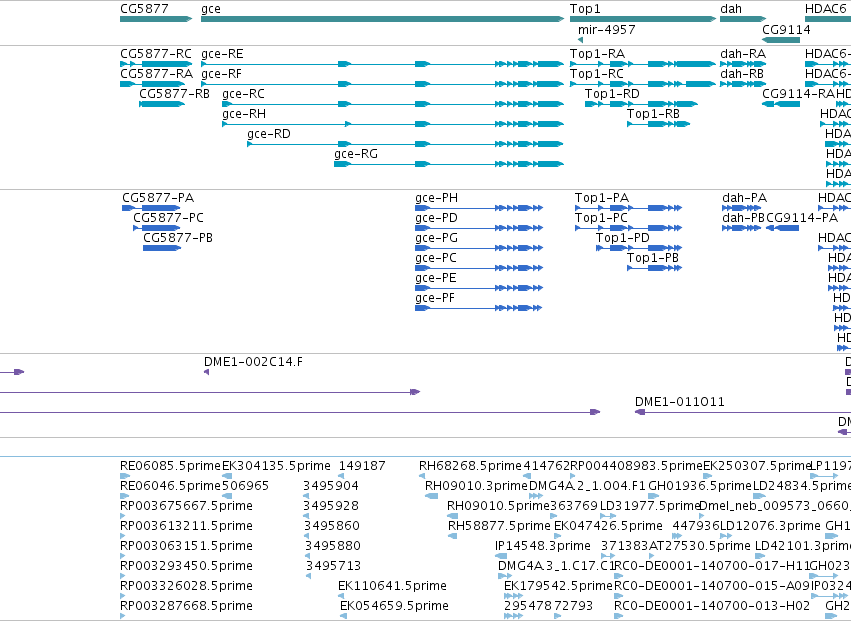This screenshot has width=851, height=621.
Task: Click the RP003675667.5prime EST marker
Action: [123, 516]
